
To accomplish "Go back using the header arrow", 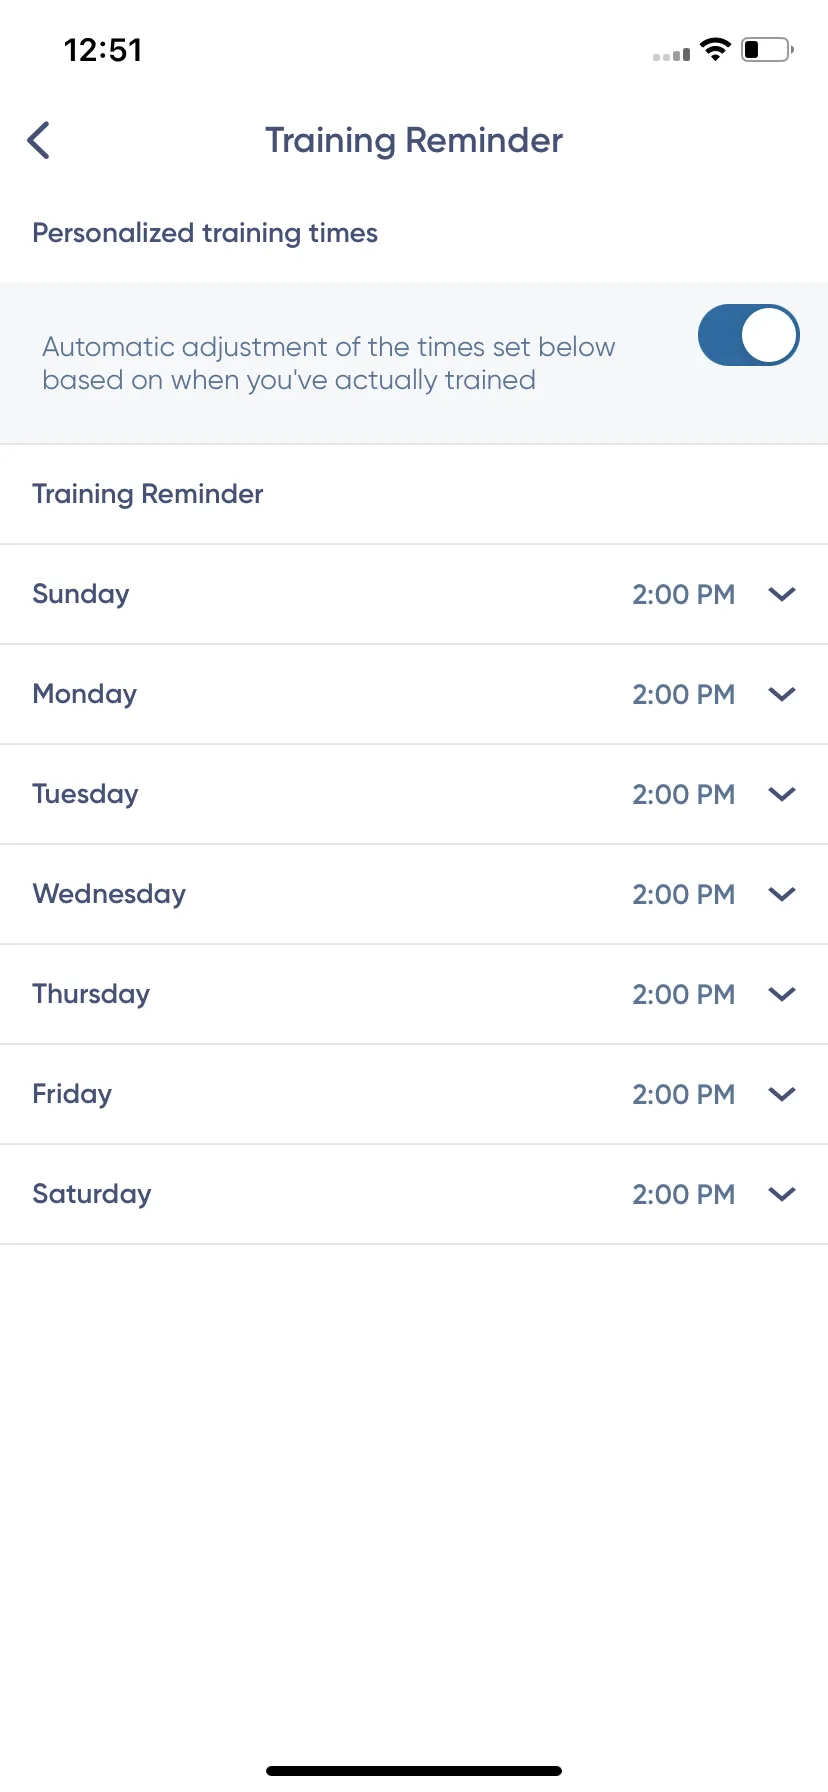I will tap(38, 140).
